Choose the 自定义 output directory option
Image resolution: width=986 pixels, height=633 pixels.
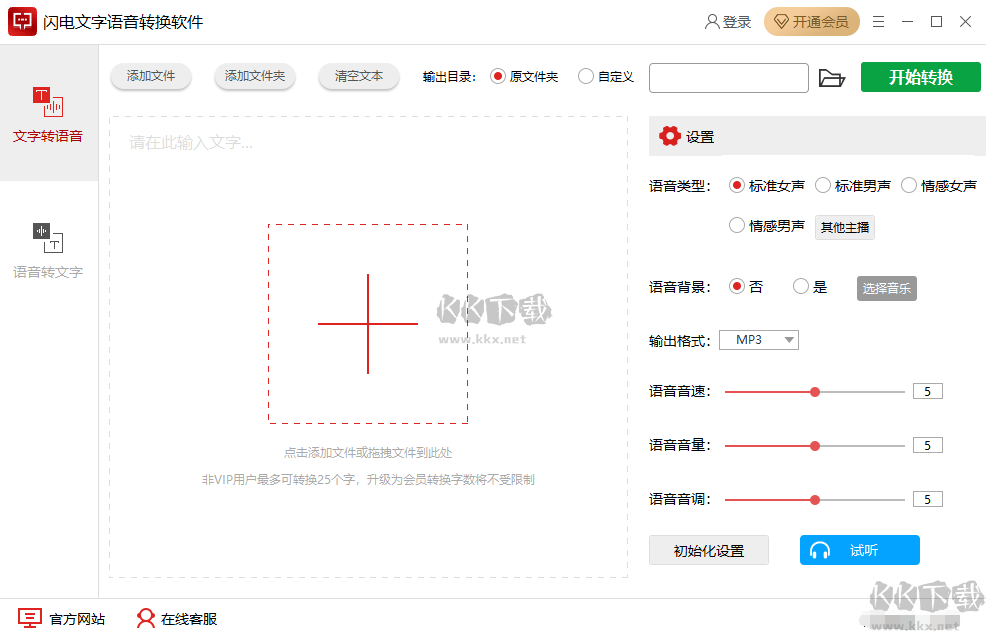click(586, 76)
